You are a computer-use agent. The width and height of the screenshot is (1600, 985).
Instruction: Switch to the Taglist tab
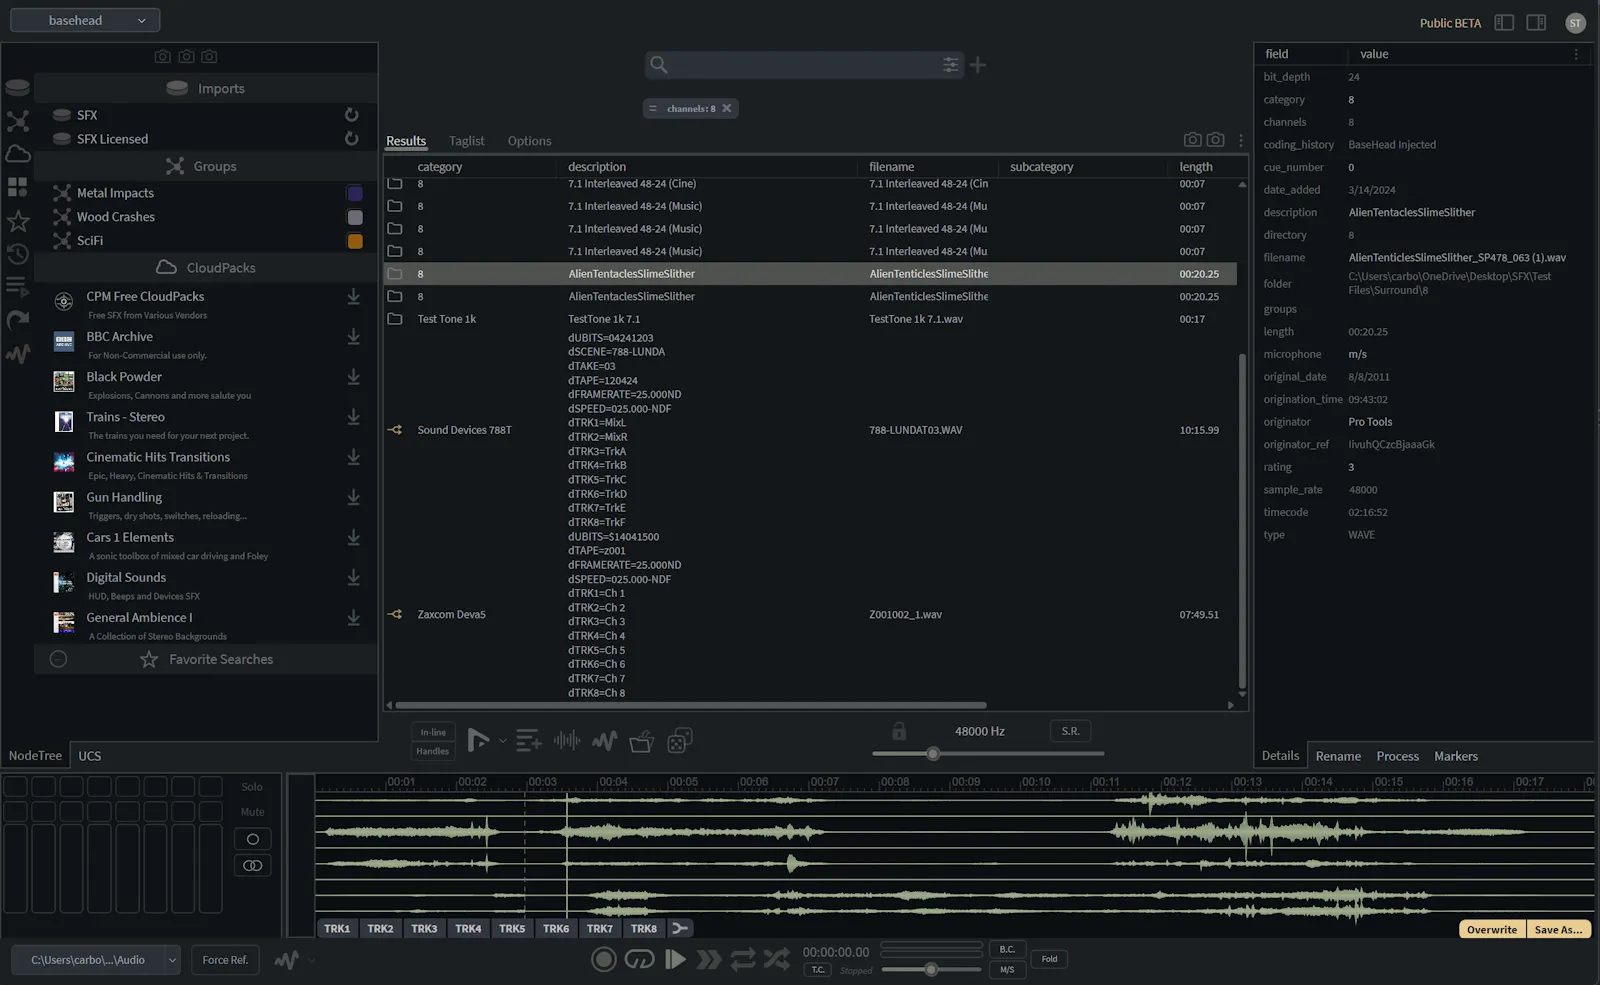(x=466, y=141)
